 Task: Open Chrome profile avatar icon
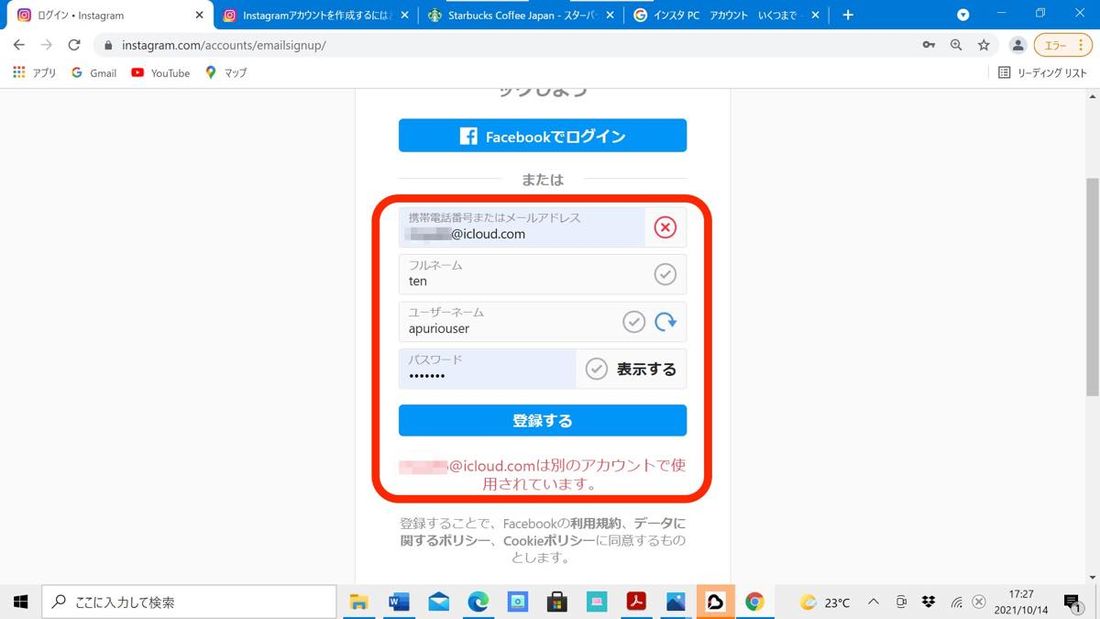pos(1017,45)
